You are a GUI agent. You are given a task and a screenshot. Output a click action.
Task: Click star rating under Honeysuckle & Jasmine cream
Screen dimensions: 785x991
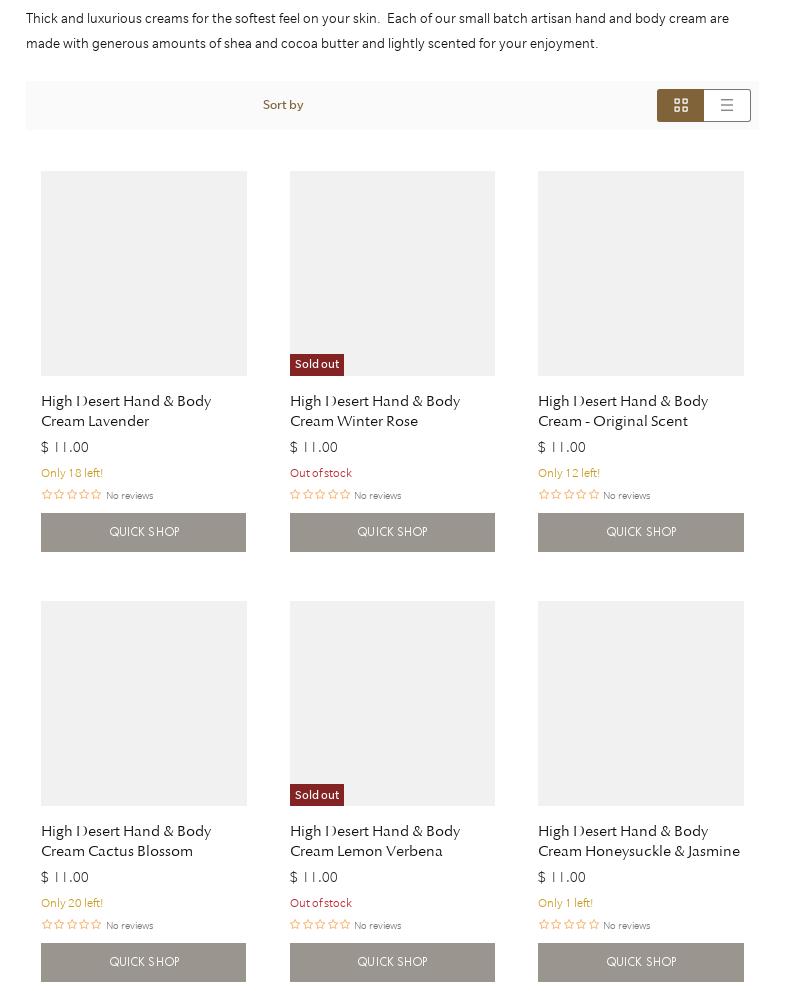(x=568, y=925)
